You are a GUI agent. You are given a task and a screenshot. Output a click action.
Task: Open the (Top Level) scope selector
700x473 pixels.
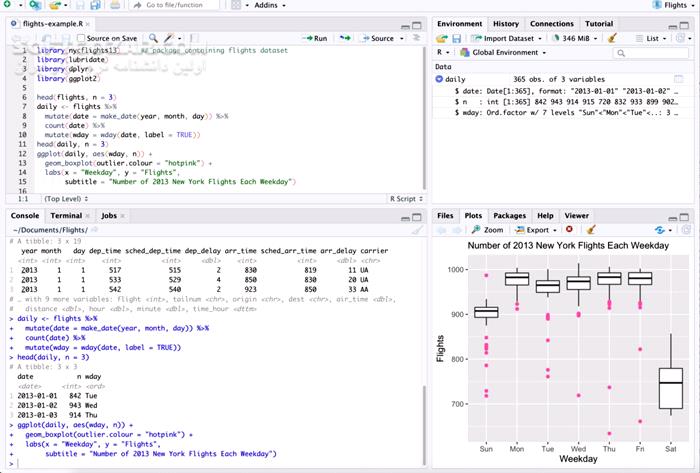66,199
